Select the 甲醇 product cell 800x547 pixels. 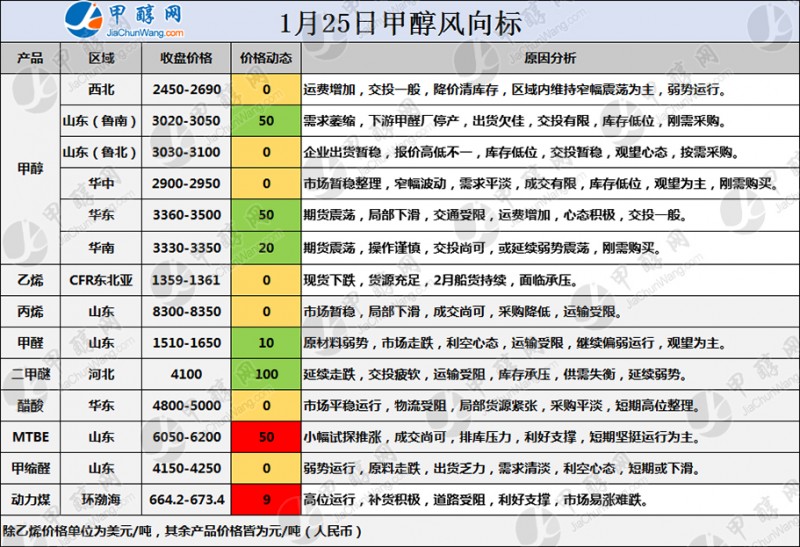point(31,169)
